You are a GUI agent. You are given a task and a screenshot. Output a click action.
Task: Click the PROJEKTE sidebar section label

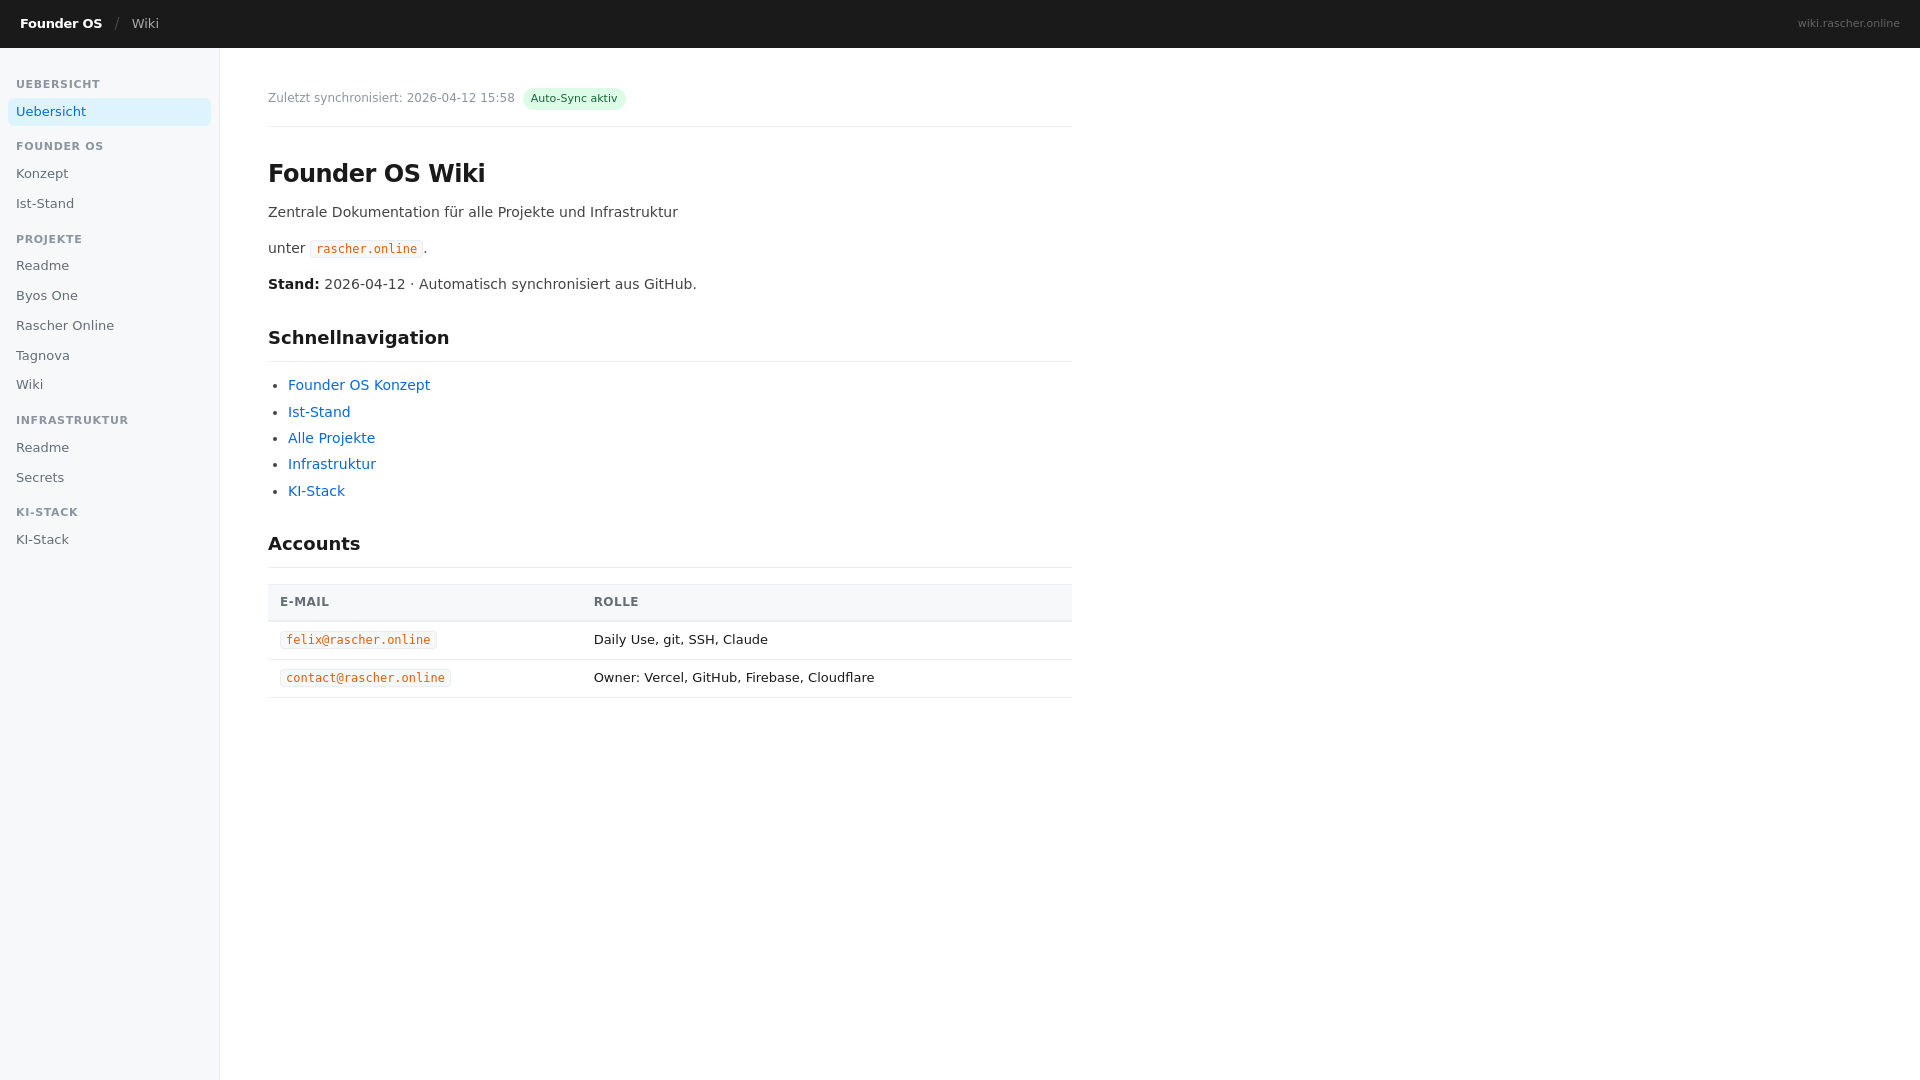(49, 240)
